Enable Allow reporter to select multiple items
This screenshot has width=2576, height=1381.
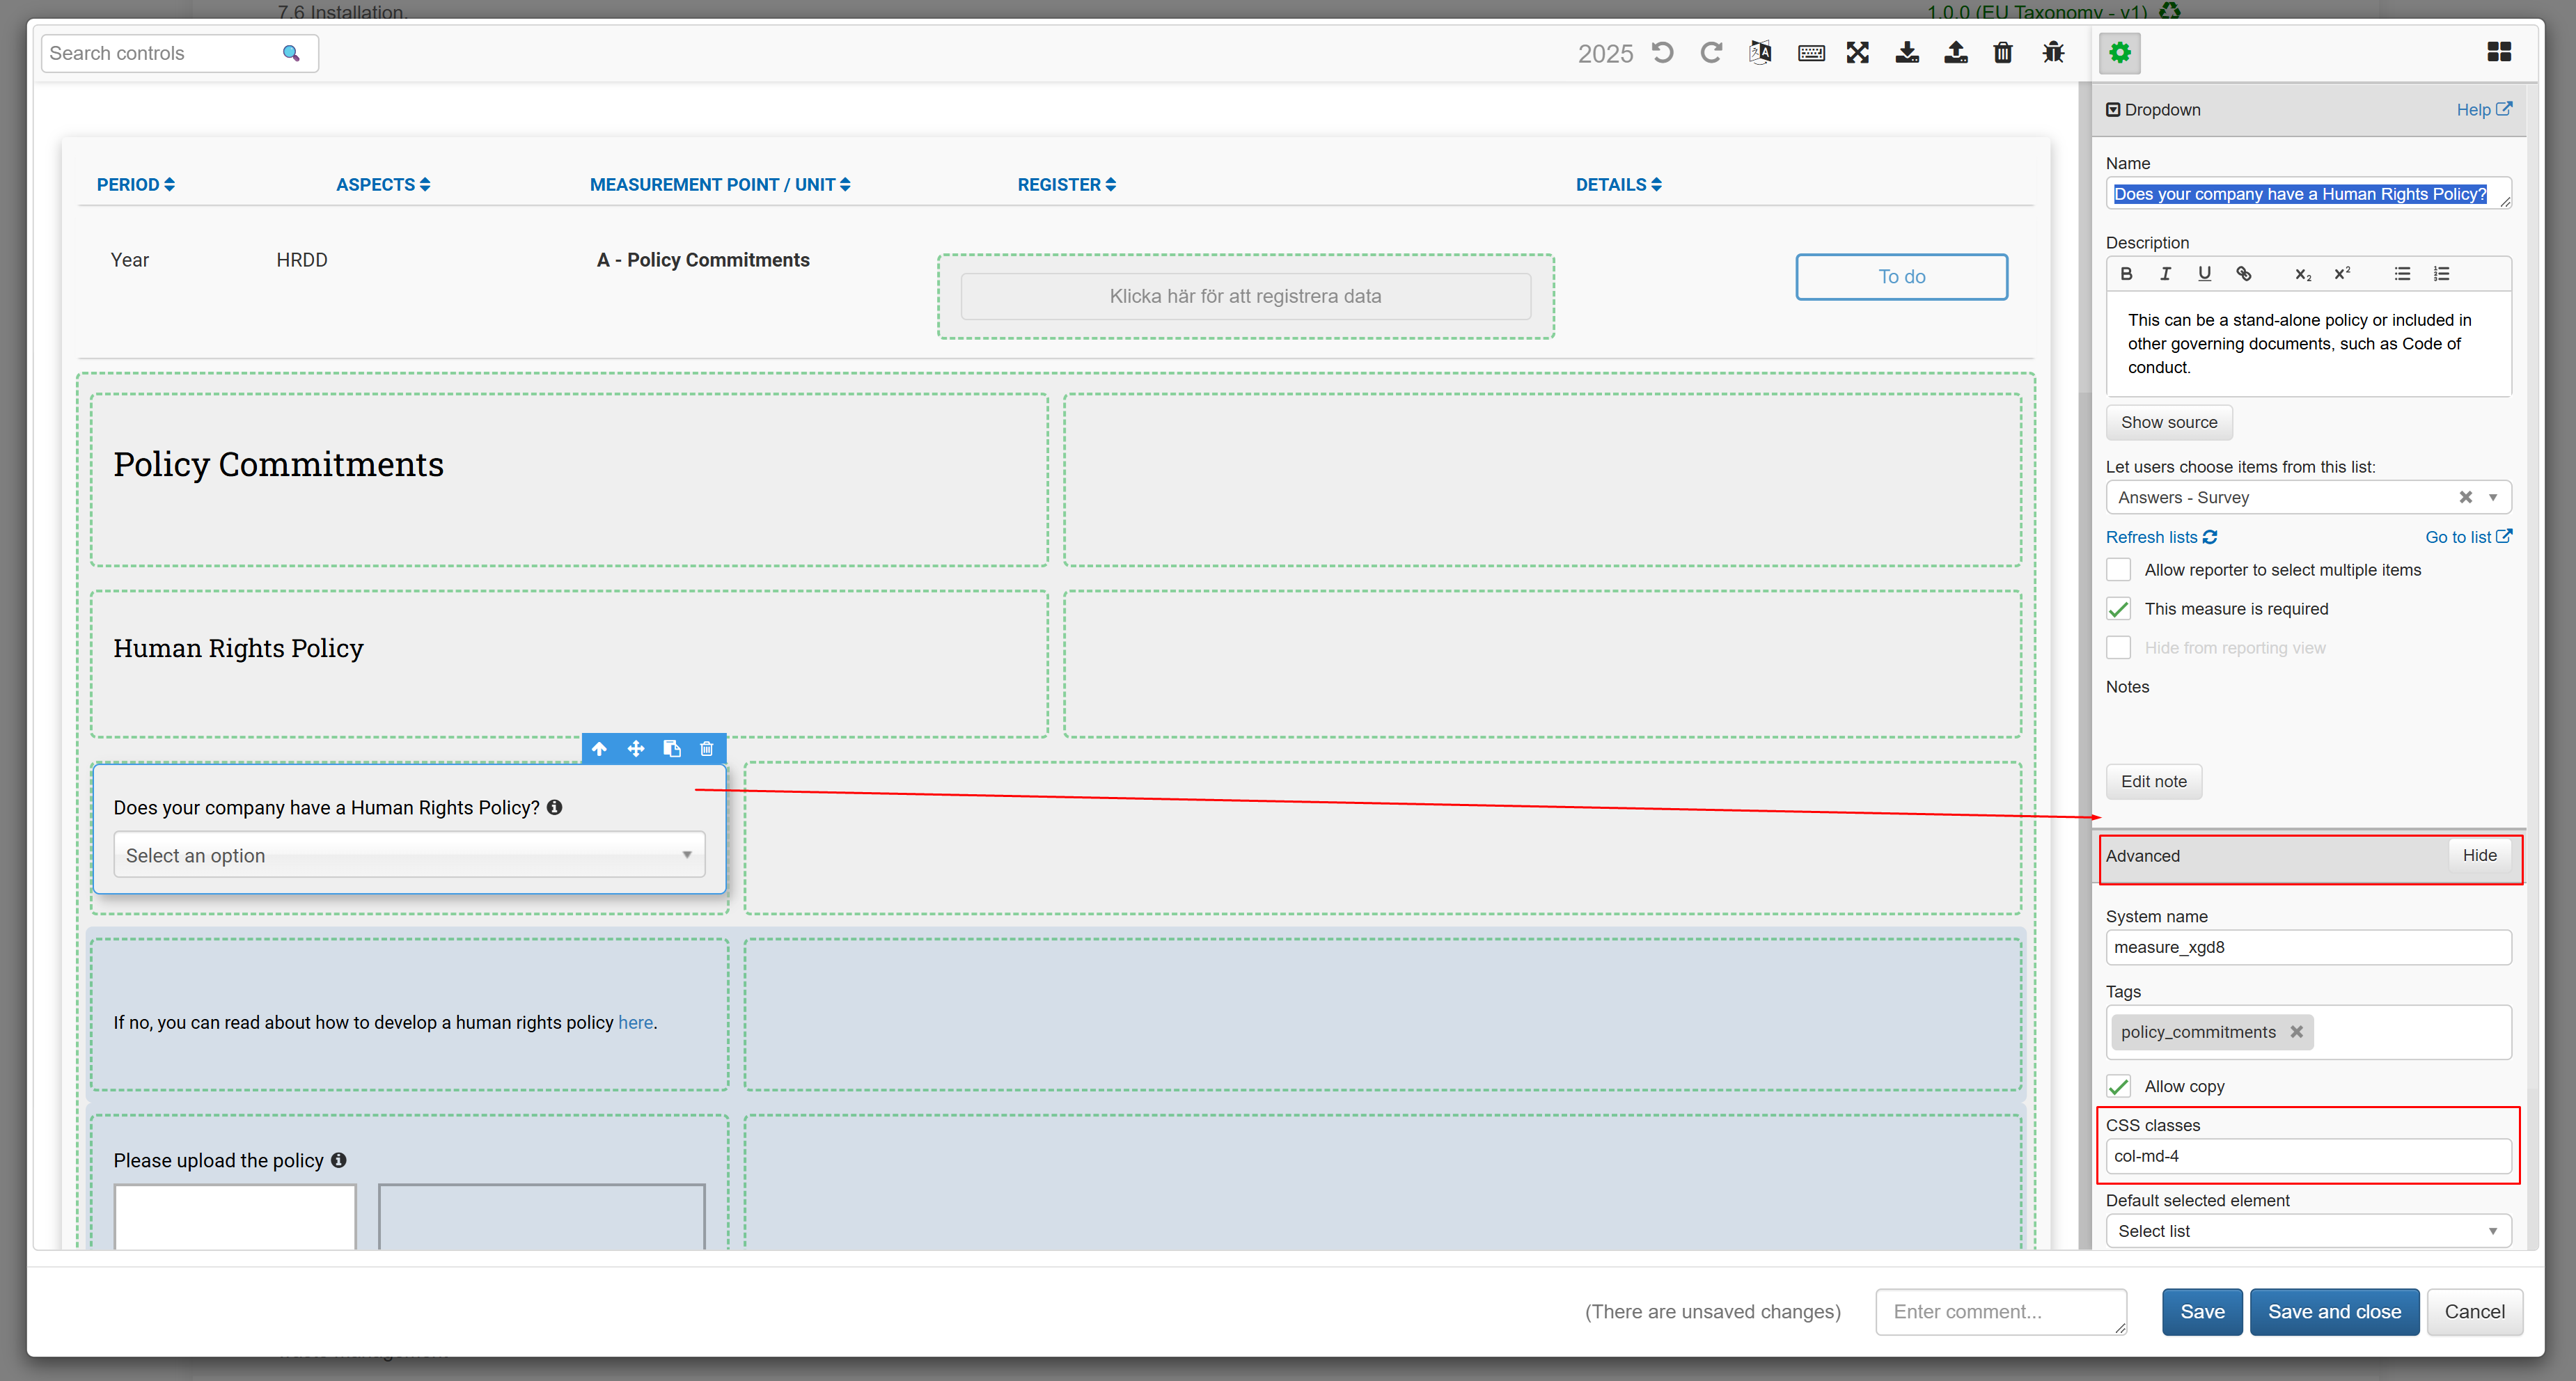(x=2118, y=570)
